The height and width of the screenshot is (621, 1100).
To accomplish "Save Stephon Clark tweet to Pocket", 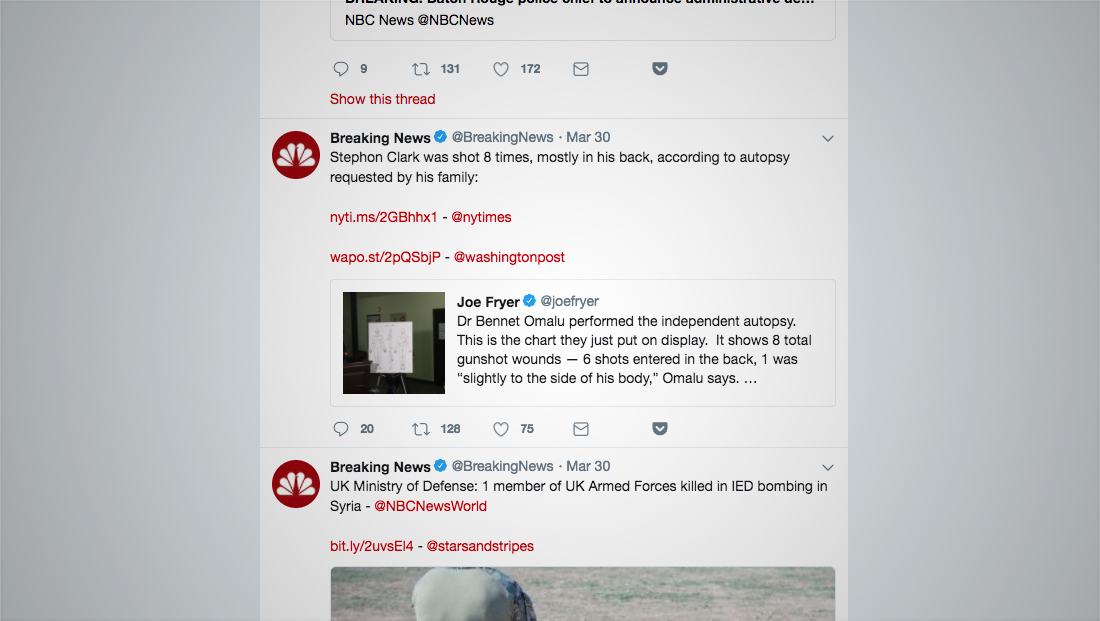I will [x=659, y=428].
